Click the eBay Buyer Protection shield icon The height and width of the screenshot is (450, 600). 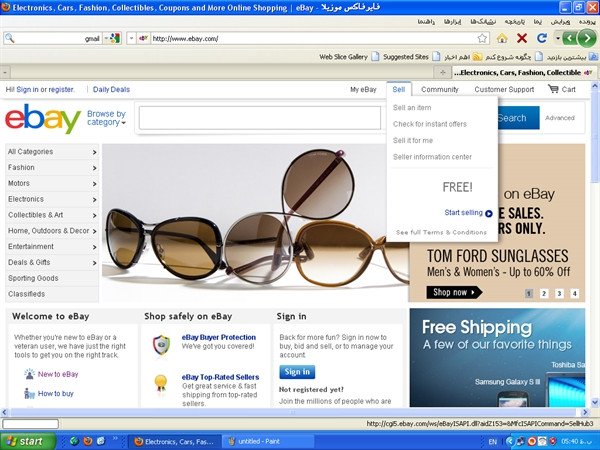(160, 345)
